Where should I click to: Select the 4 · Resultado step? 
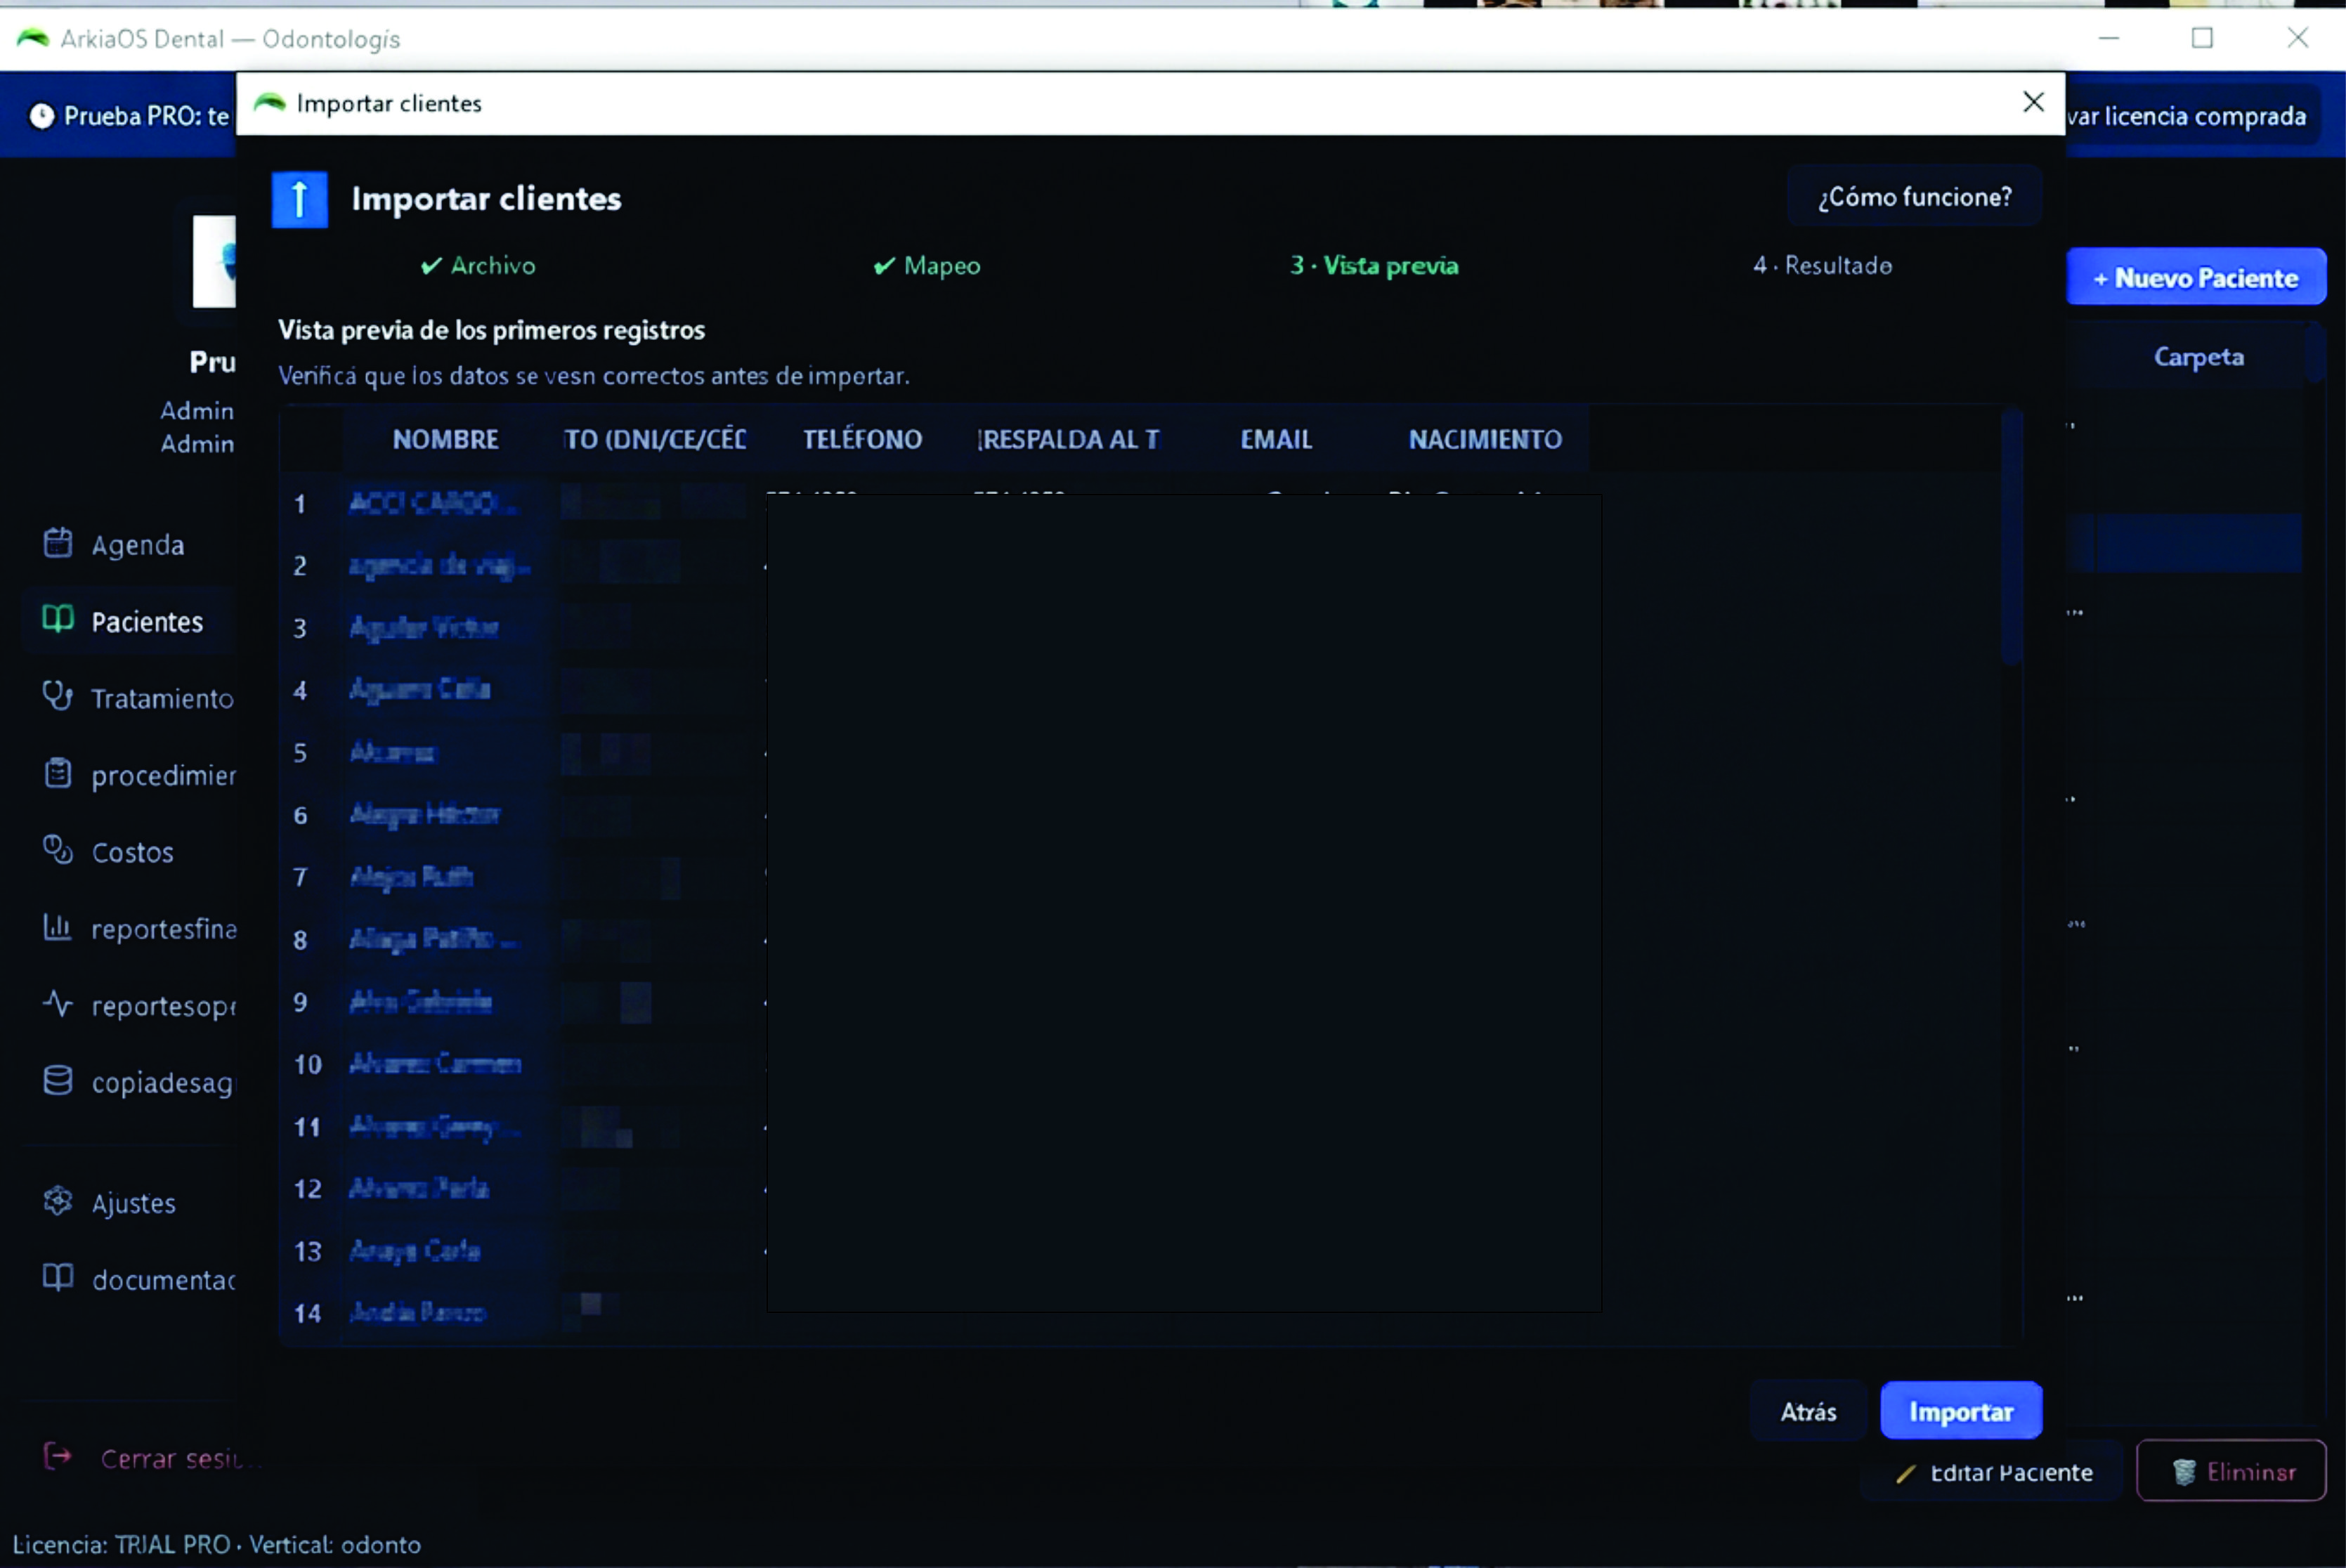[x=1822, y=265]
